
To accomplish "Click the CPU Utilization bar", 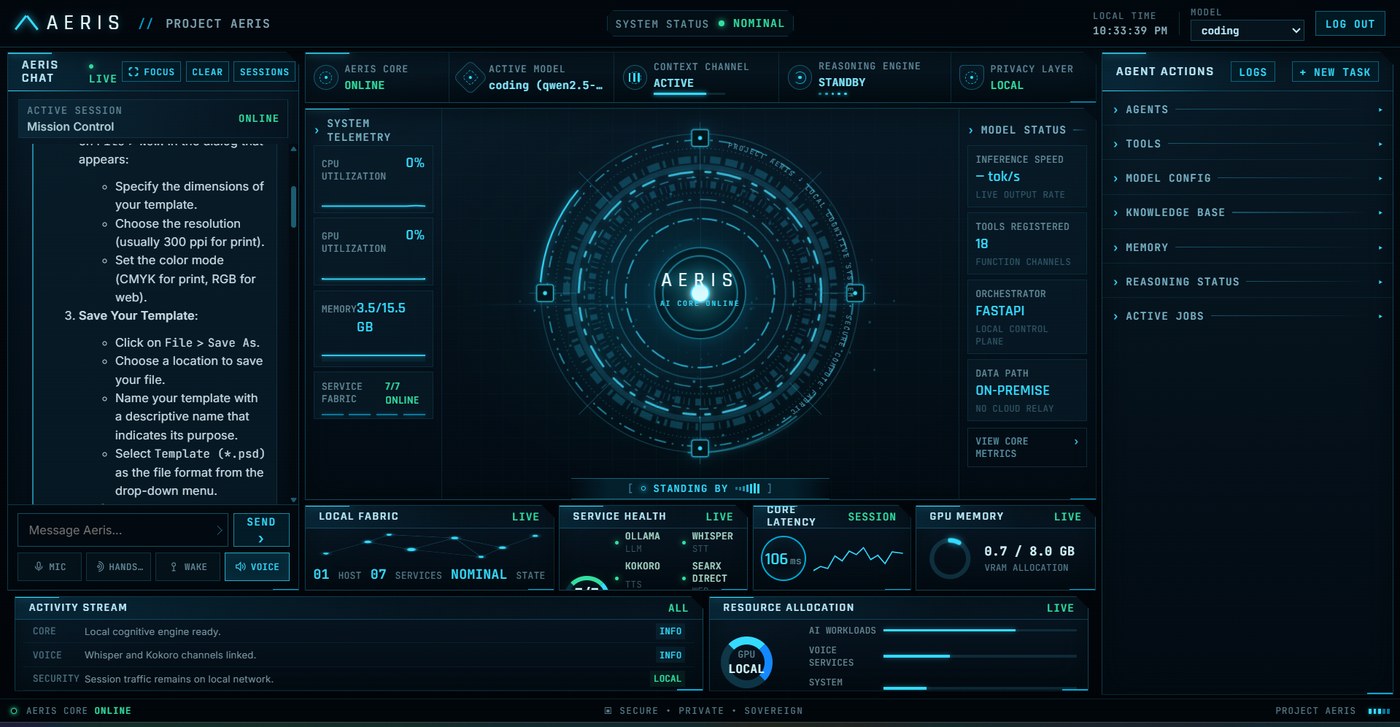I will tap(373, 206).
